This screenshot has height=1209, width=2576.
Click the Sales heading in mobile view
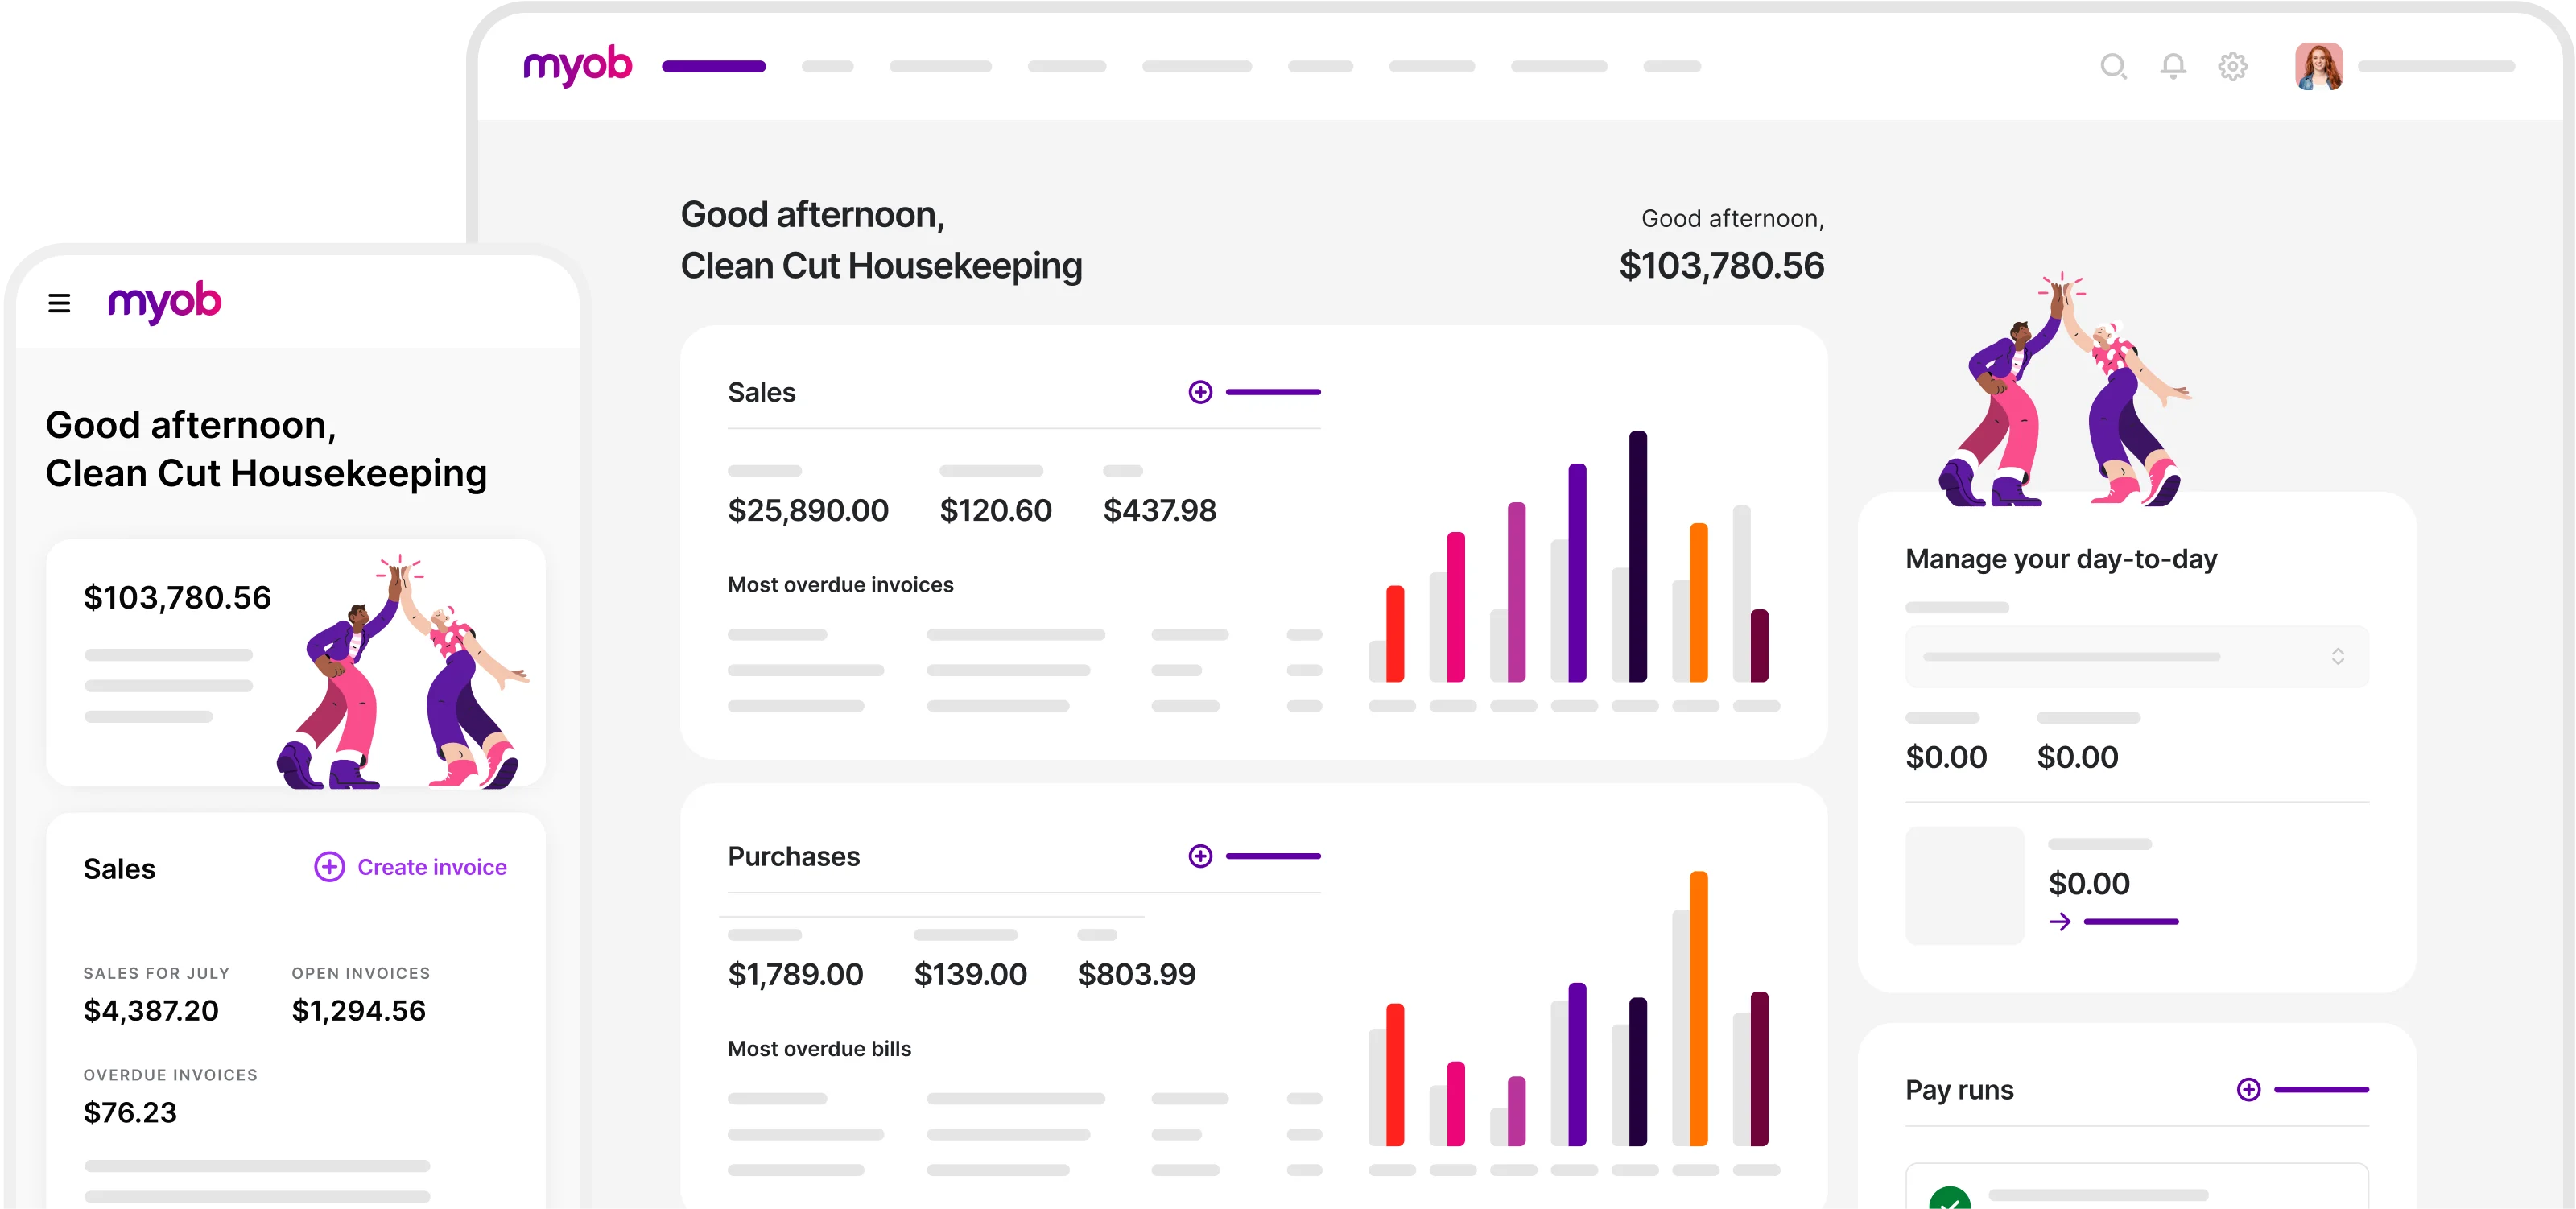coord(119,869)
